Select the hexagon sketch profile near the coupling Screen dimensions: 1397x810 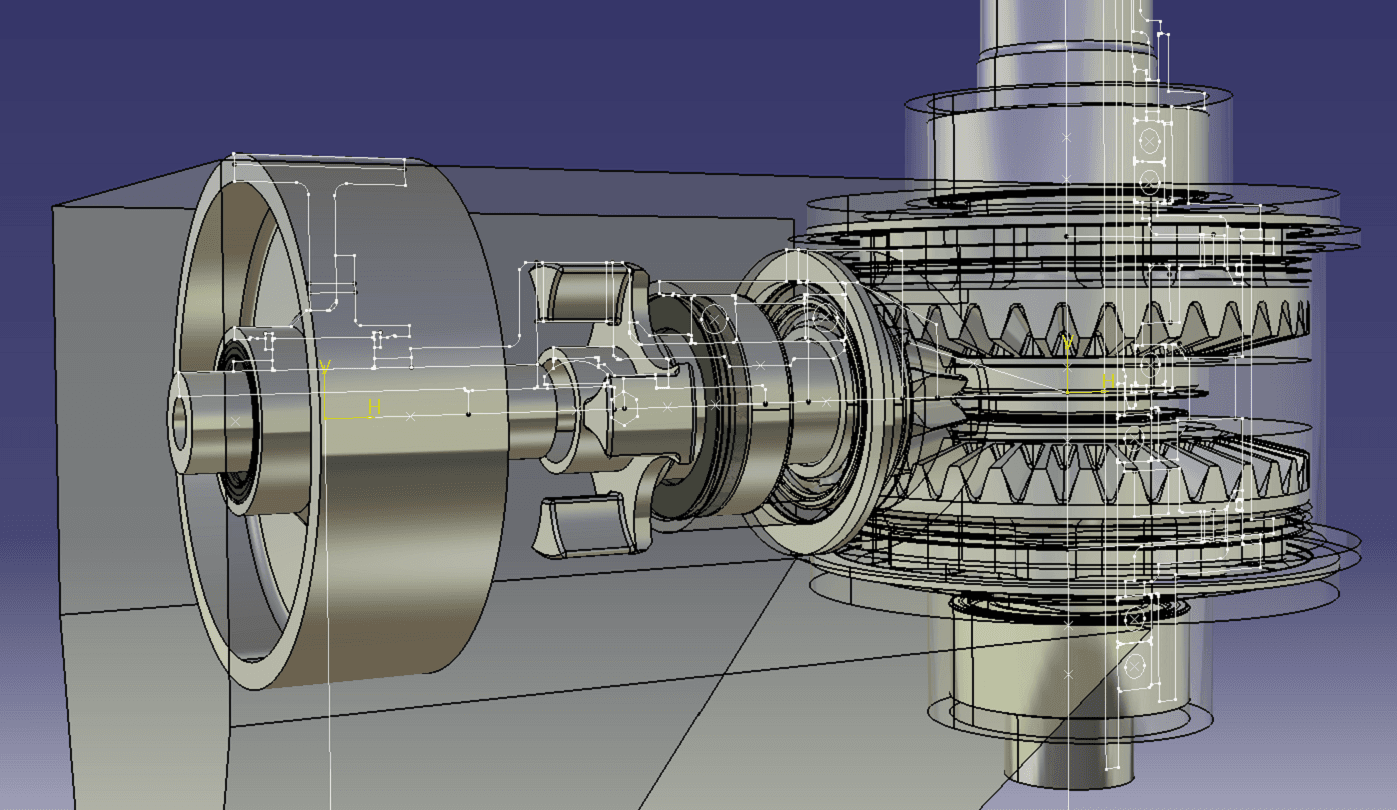[x=627, y=407]
